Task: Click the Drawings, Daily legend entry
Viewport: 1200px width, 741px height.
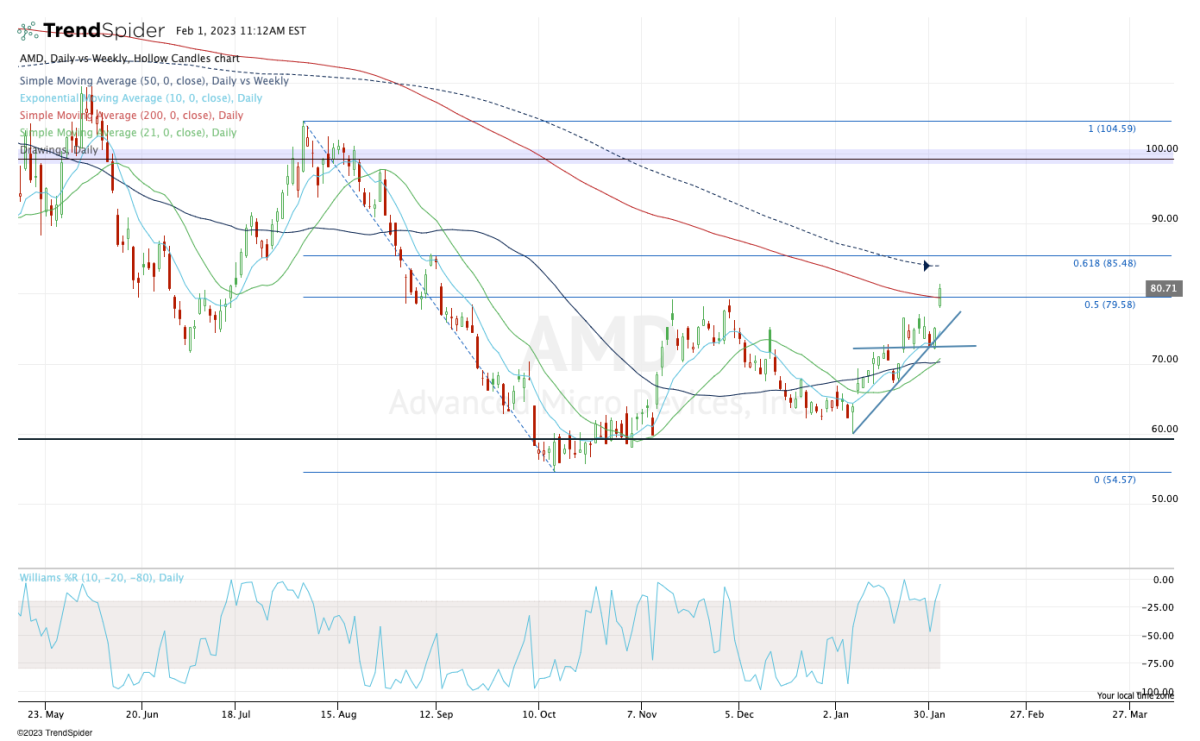Action: (59, 149)
